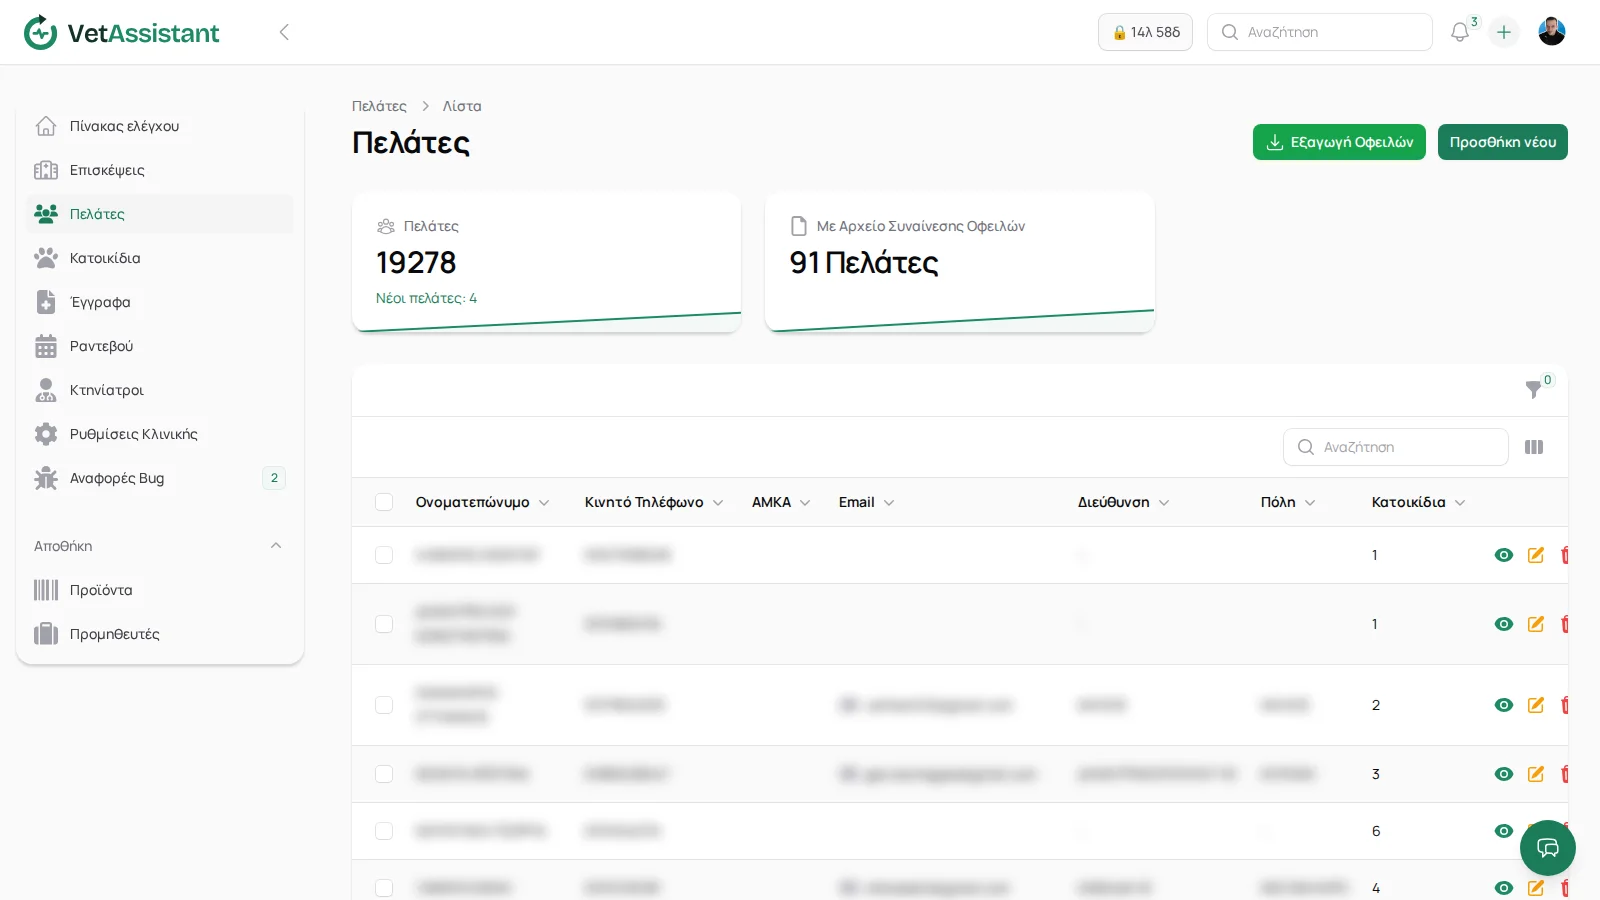
Task: Open Προϊόντα in the sidebar
Action: [160, 590]
